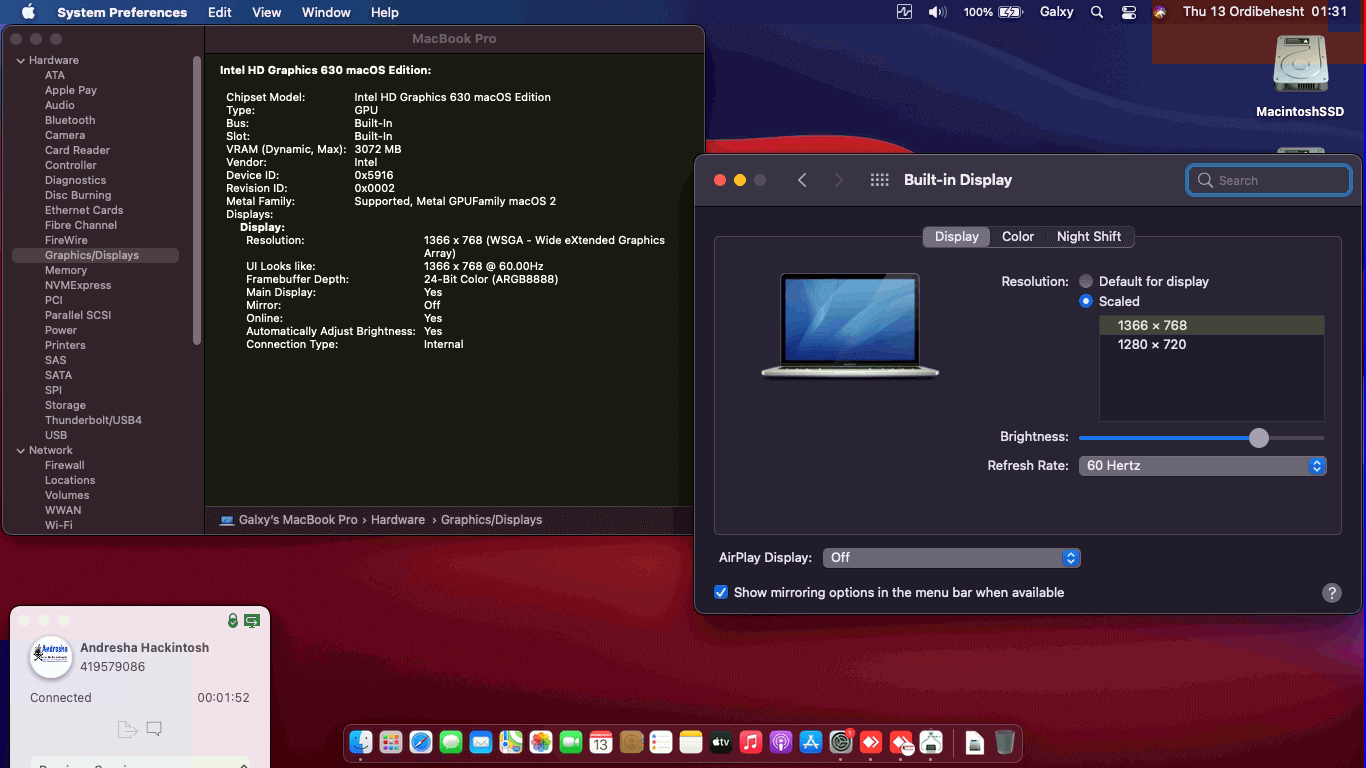Open Control Center in menu bar
Screen dimensions: 1366x768
1129,12
